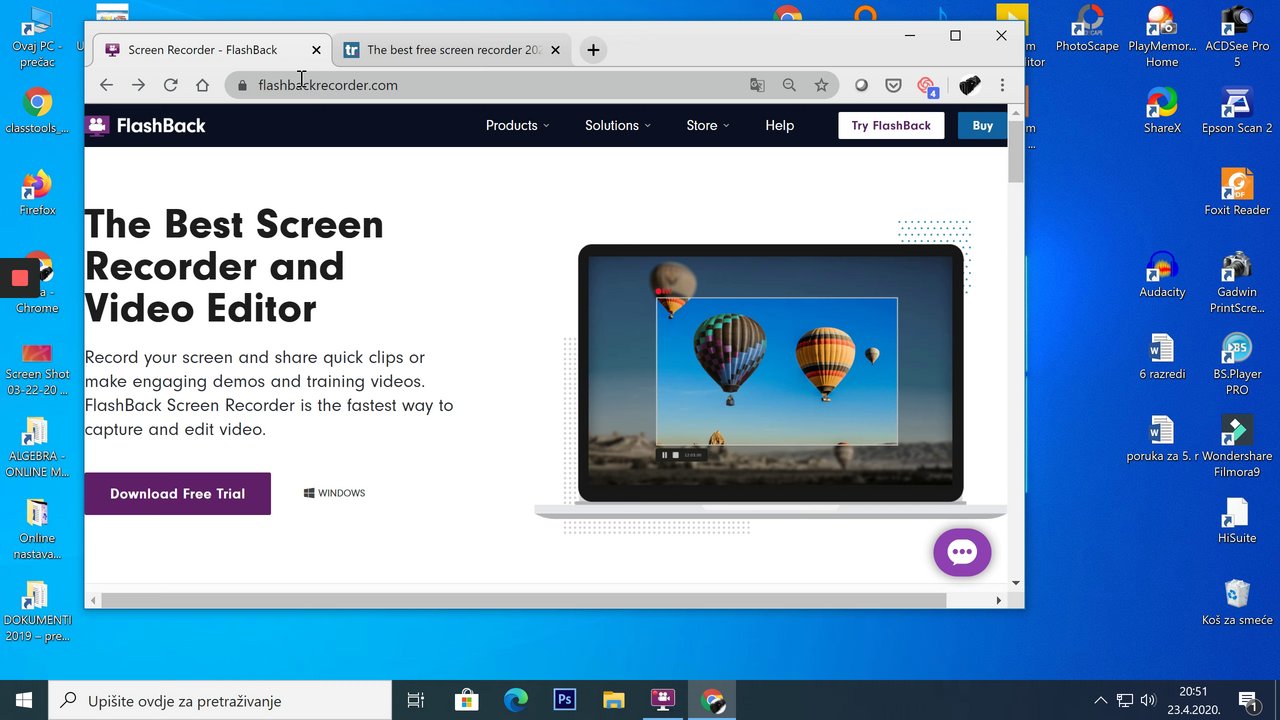Open the Chrome three-dot menu
The width and height of the screenshot is (1280, 720).
click(1002, 85)
